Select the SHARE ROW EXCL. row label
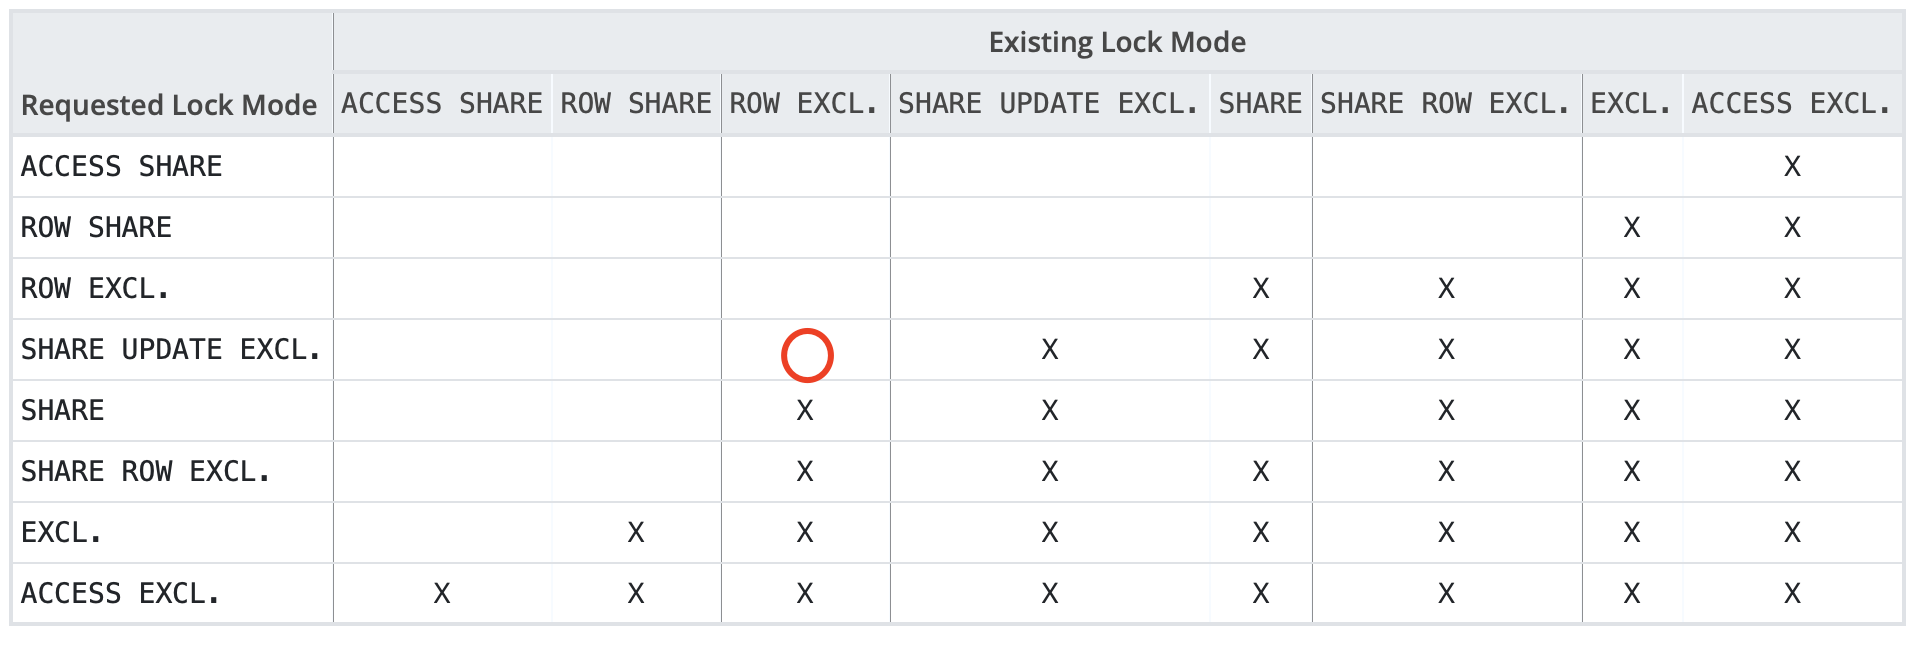This screenshot has height=652, width=1922. [x=146, y=472]
